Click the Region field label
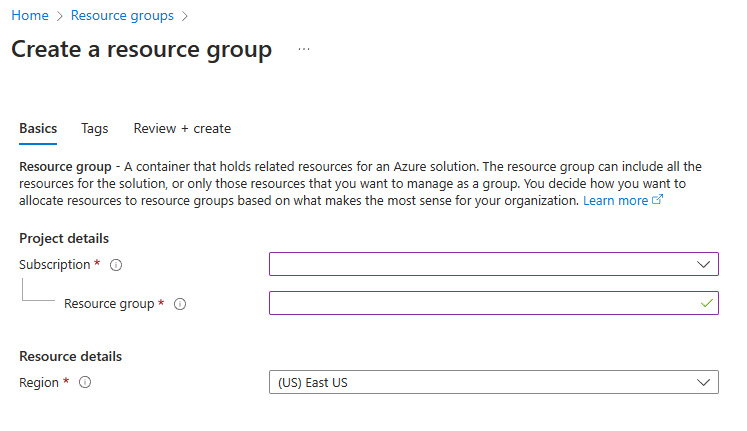 (40, 383)
